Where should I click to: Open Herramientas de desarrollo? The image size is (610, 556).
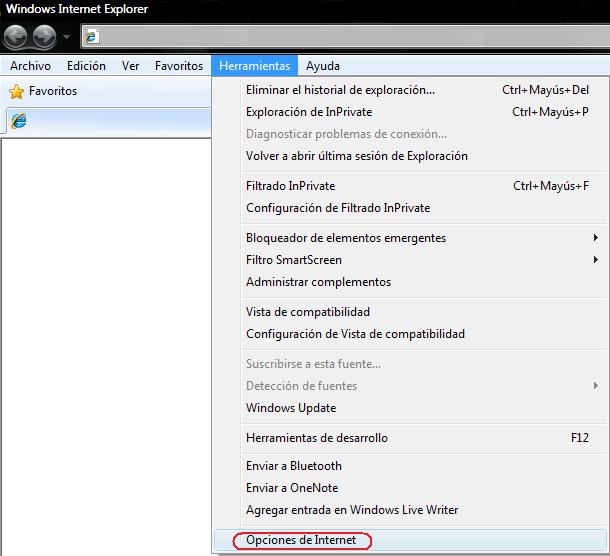tap(412, 438)
